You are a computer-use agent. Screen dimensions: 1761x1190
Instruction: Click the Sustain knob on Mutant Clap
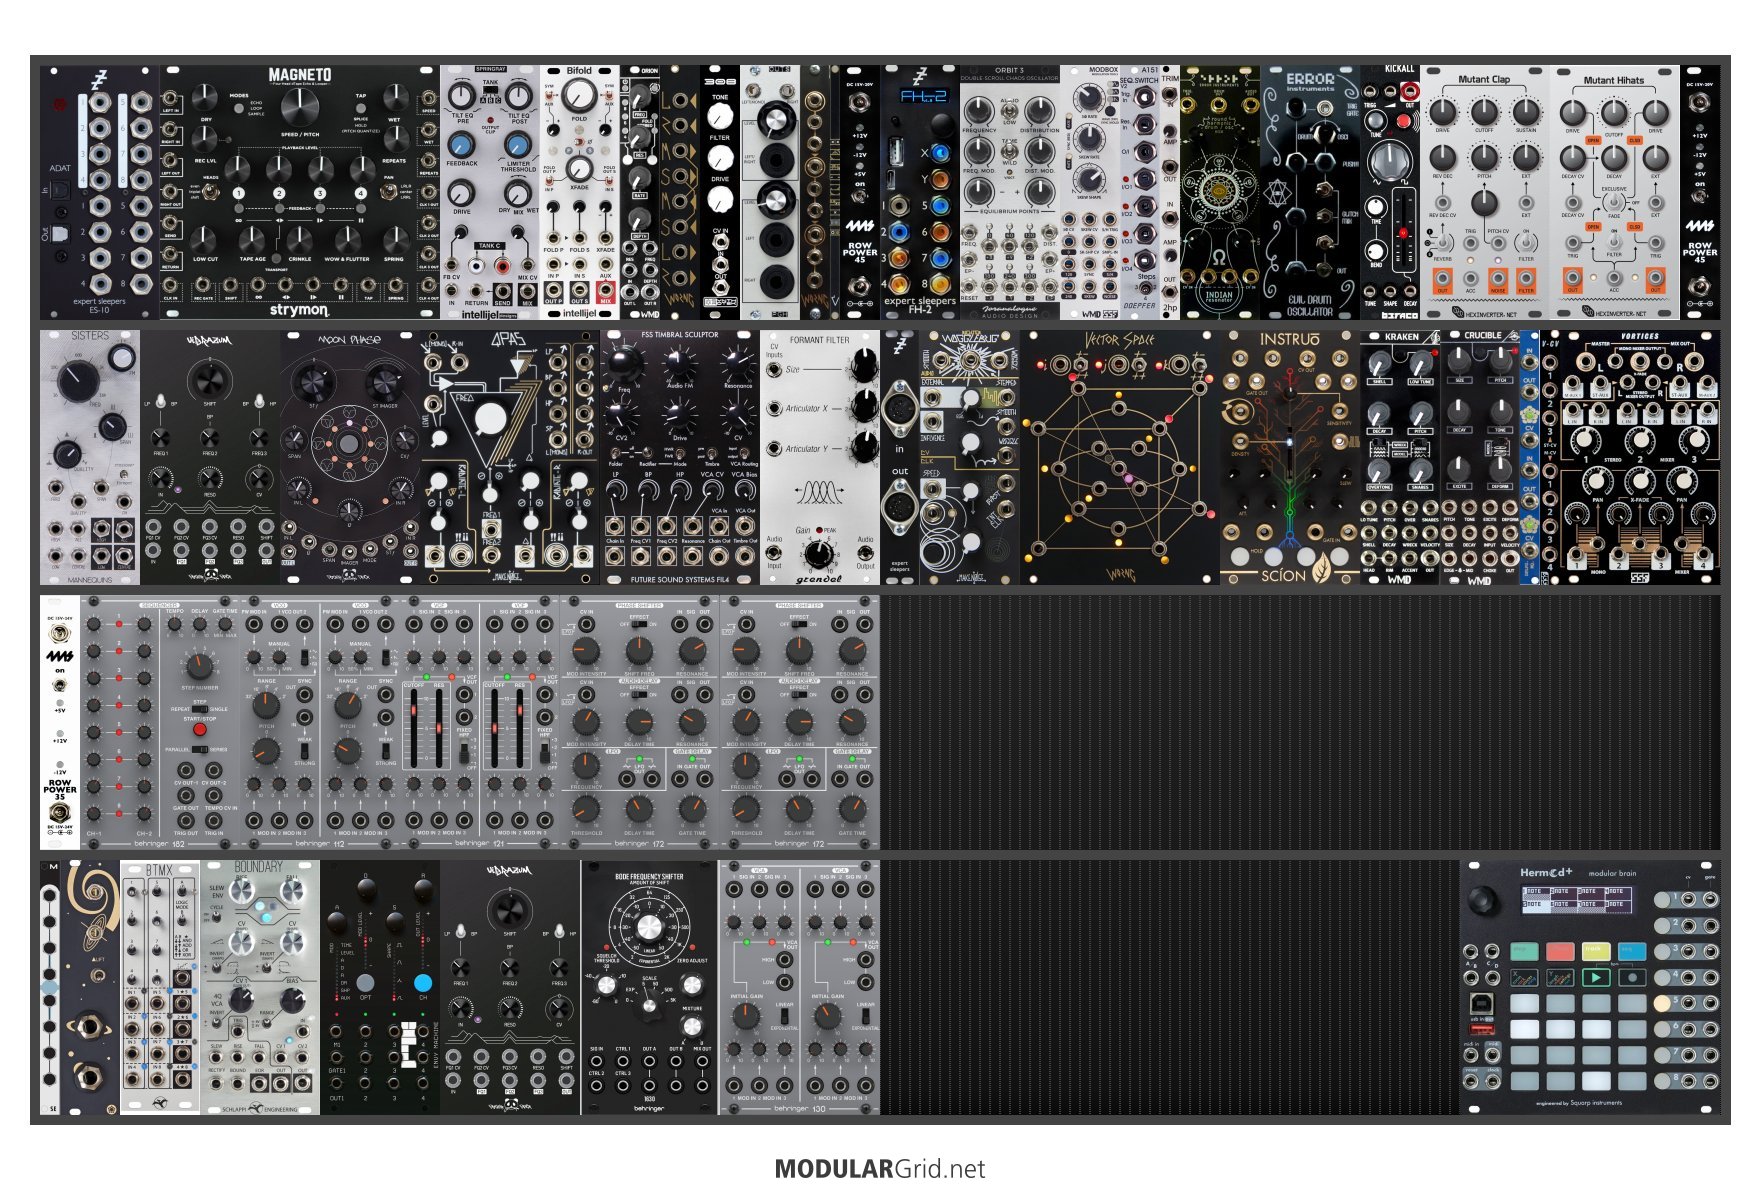pos(1526,111)
